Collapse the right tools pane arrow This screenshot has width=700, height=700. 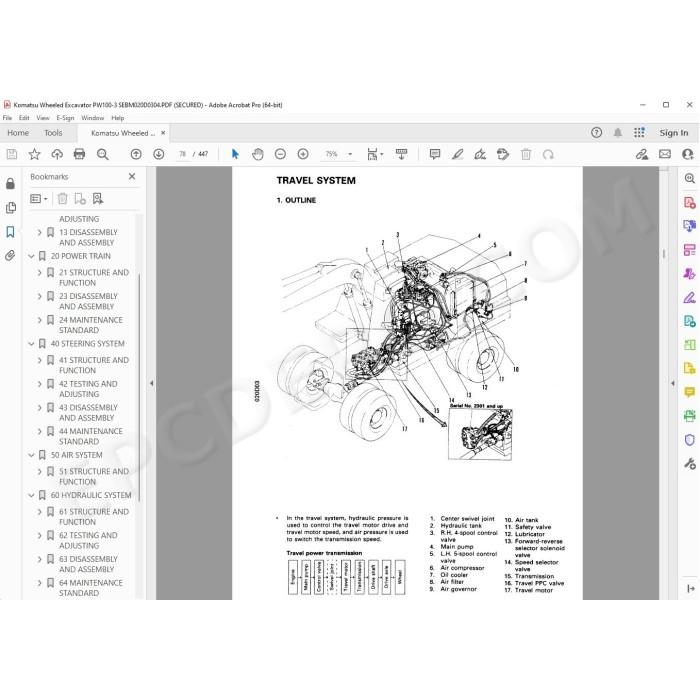tap(673, 383)
